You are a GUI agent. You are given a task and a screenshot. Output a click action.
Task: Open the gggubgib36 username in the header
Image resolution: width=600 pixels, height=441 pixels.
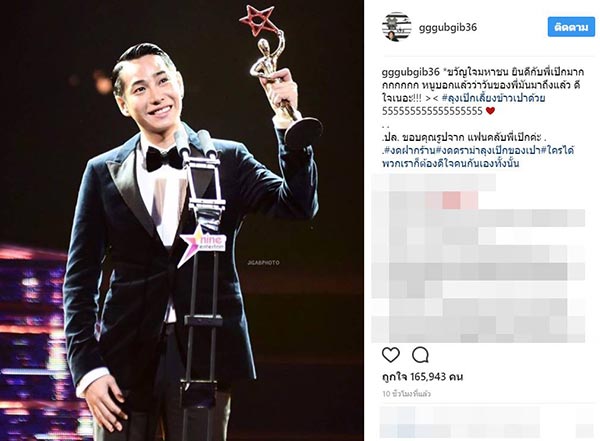[x=448, y=28]
